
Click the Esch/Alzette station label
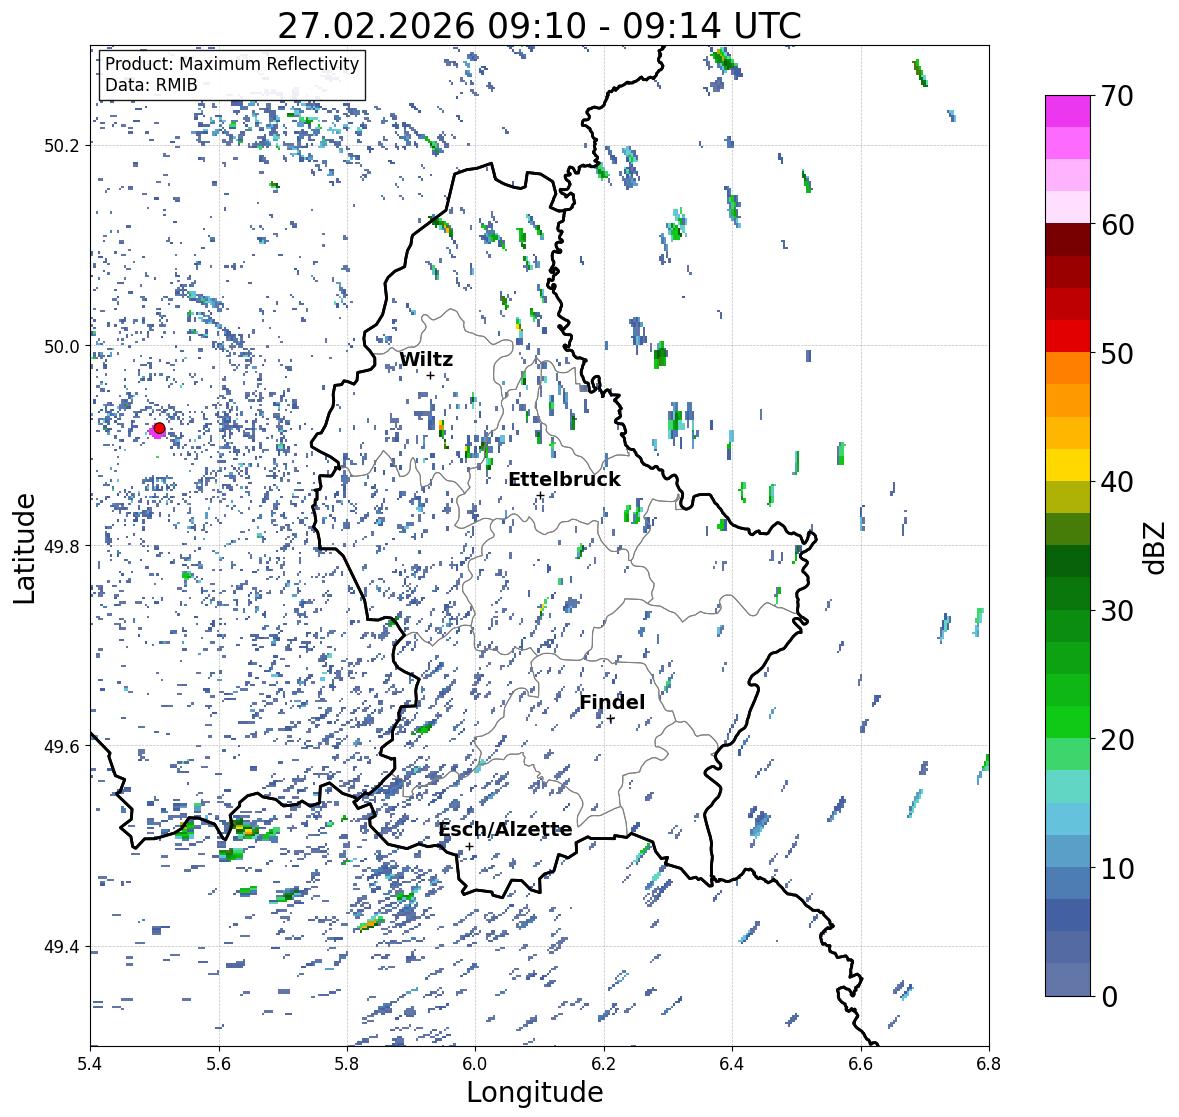(505, 829)
